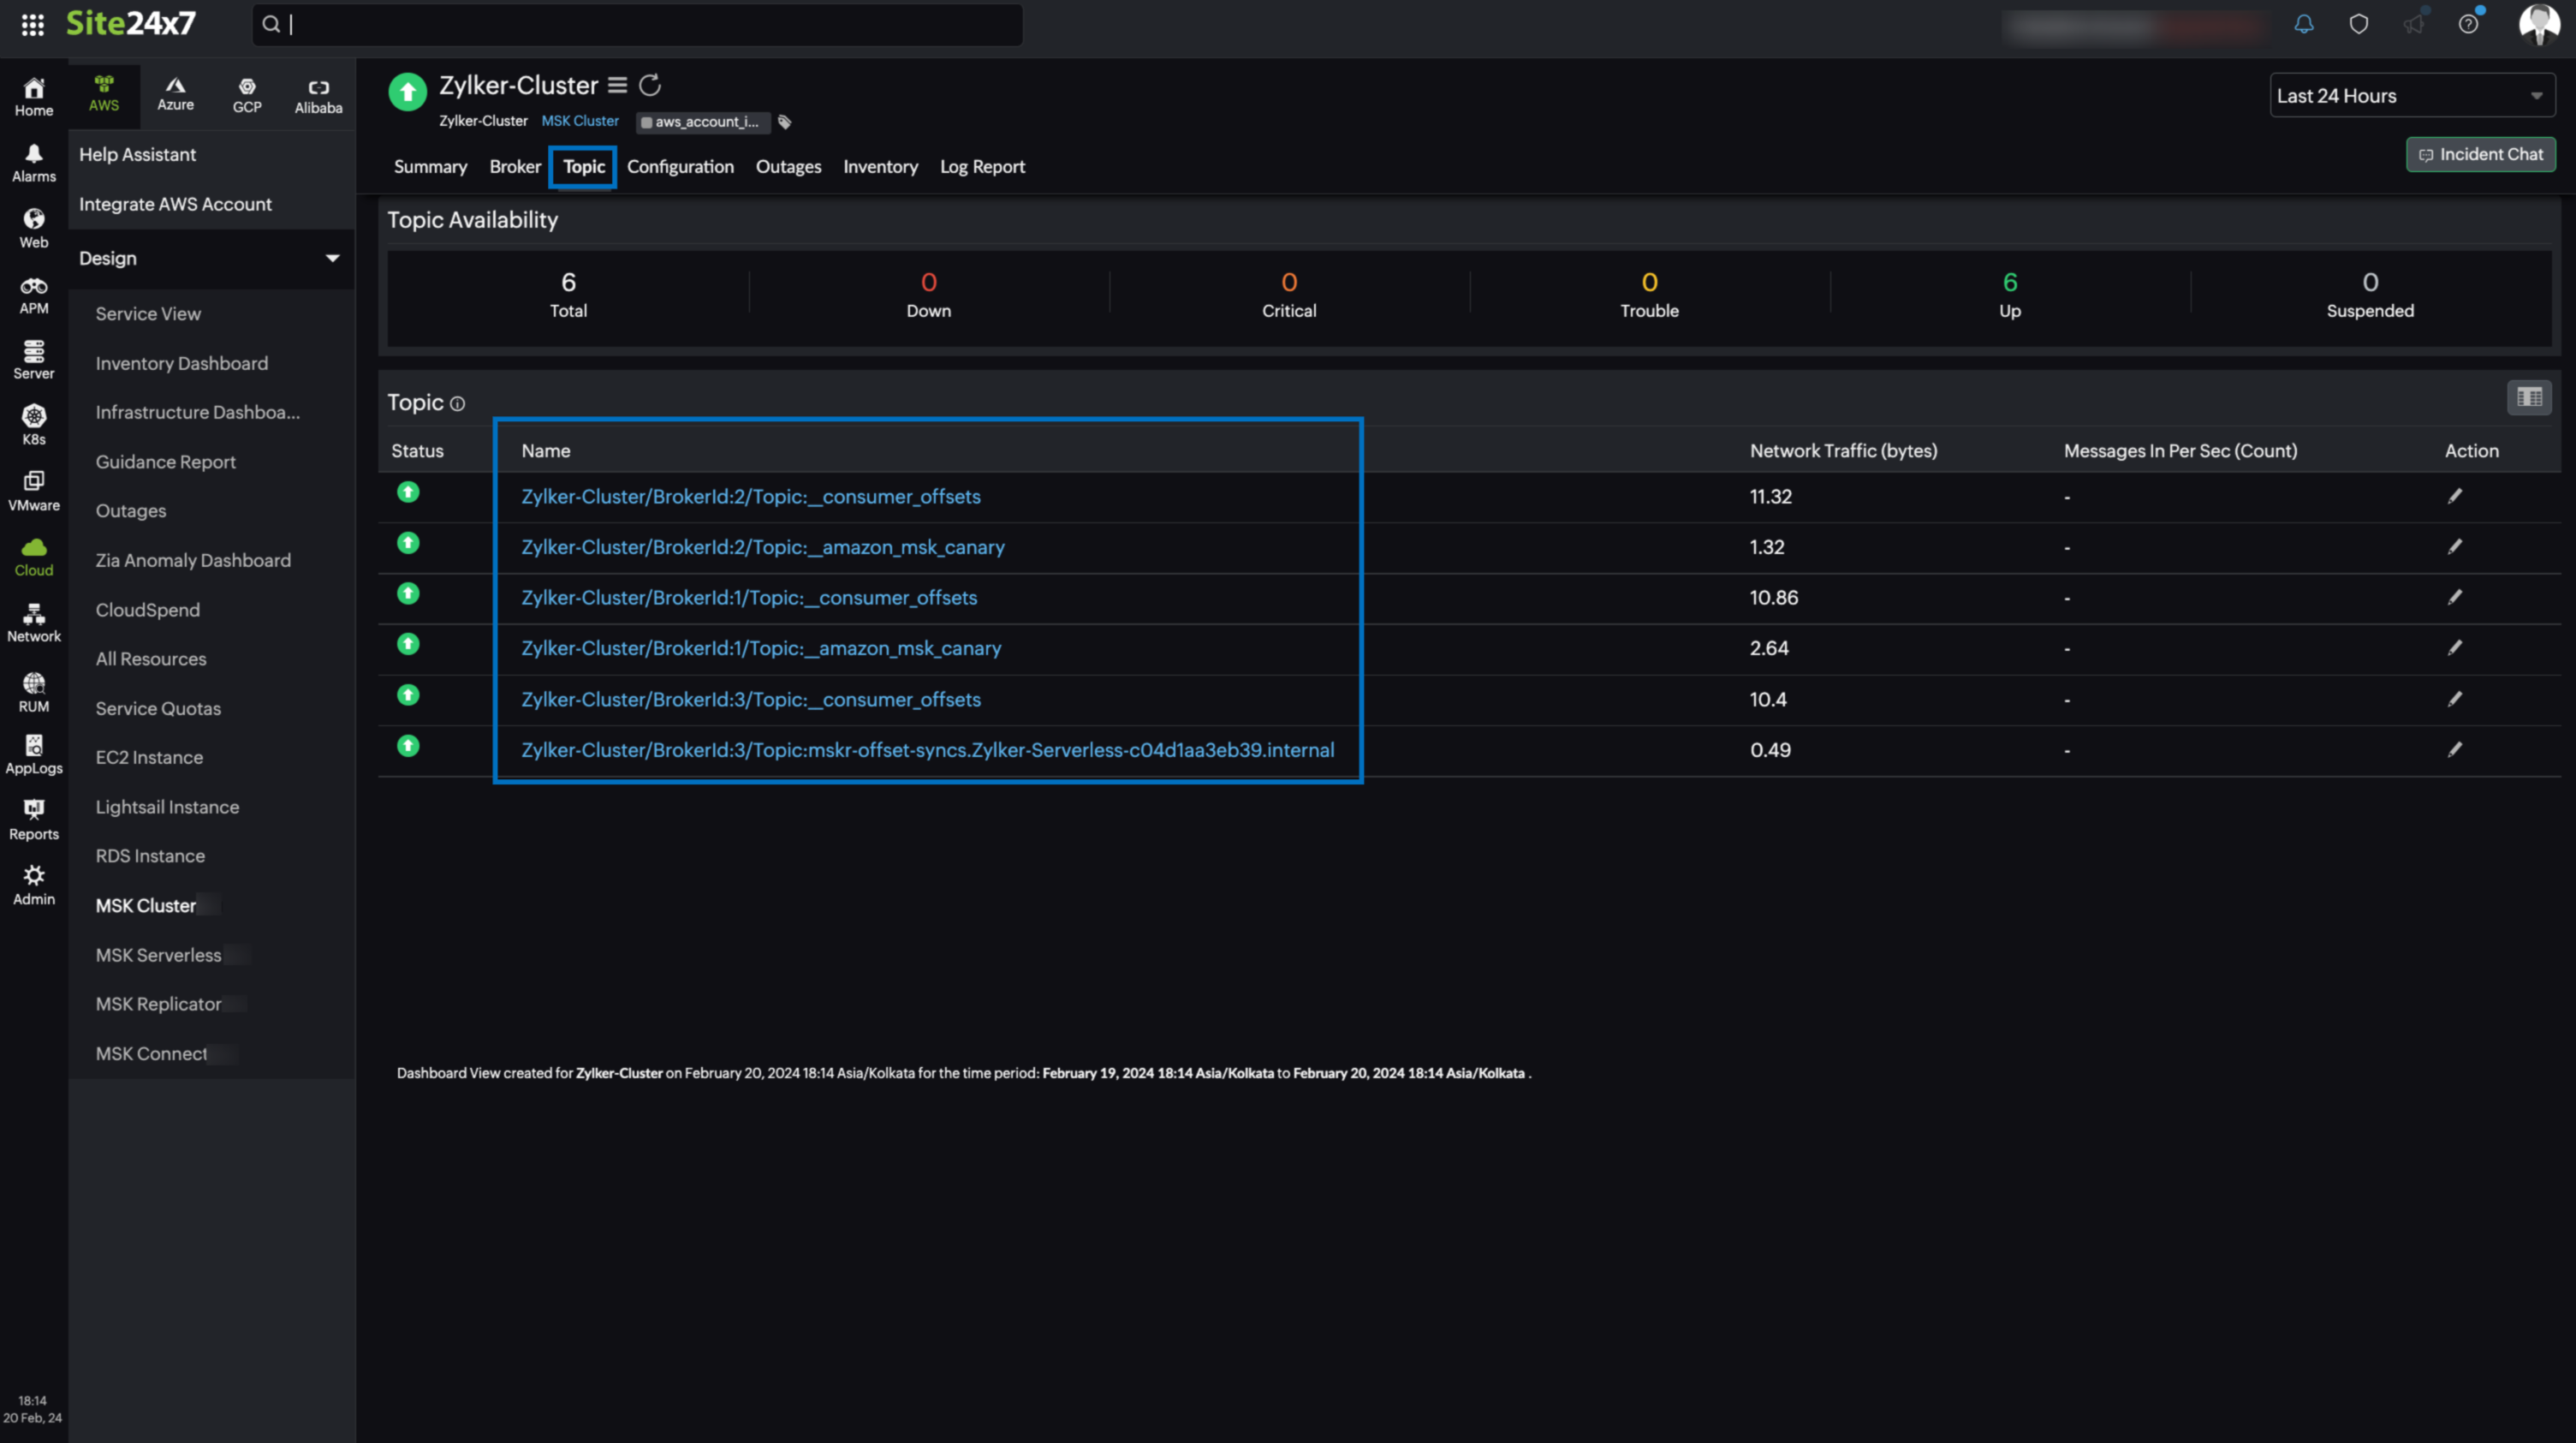Open column settings icon above the Topic table

2530,397
